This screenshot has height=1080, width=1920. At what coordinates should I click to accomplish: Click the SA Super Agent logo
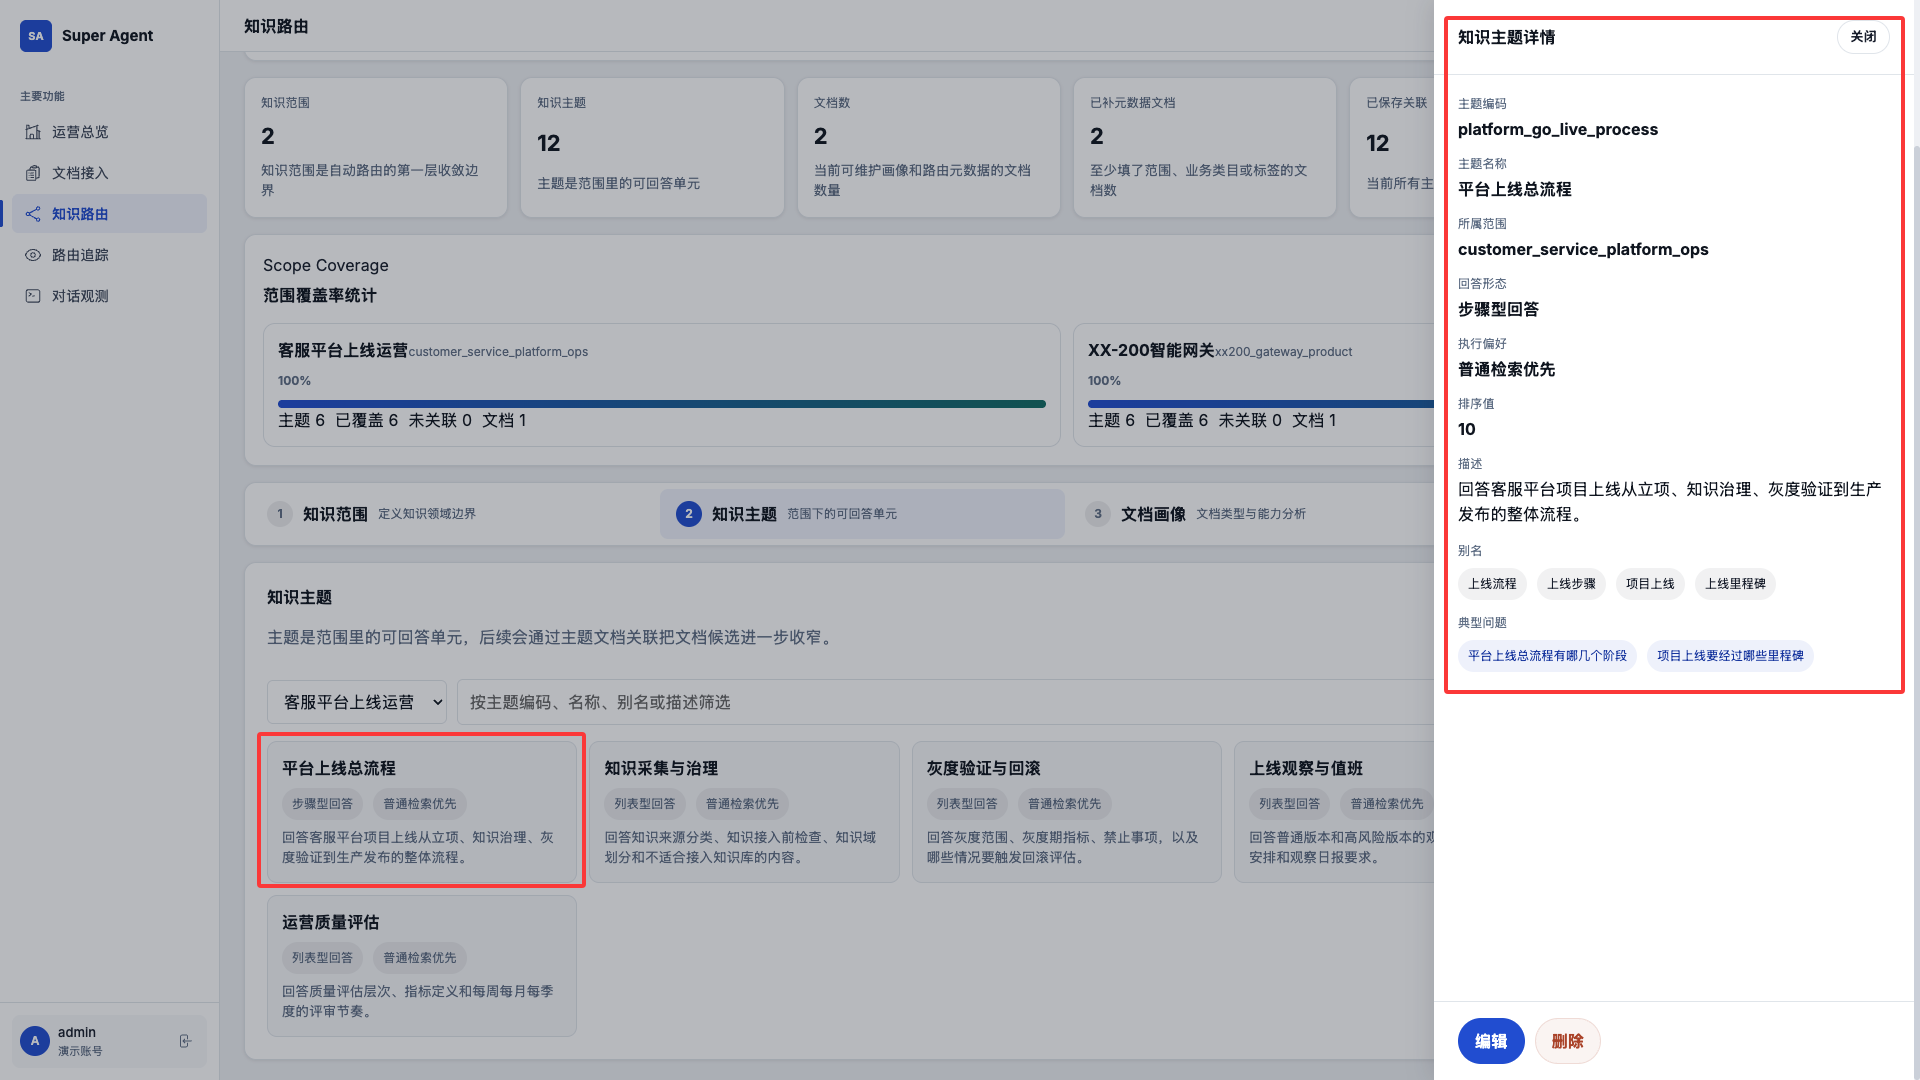tap(36, 36)
